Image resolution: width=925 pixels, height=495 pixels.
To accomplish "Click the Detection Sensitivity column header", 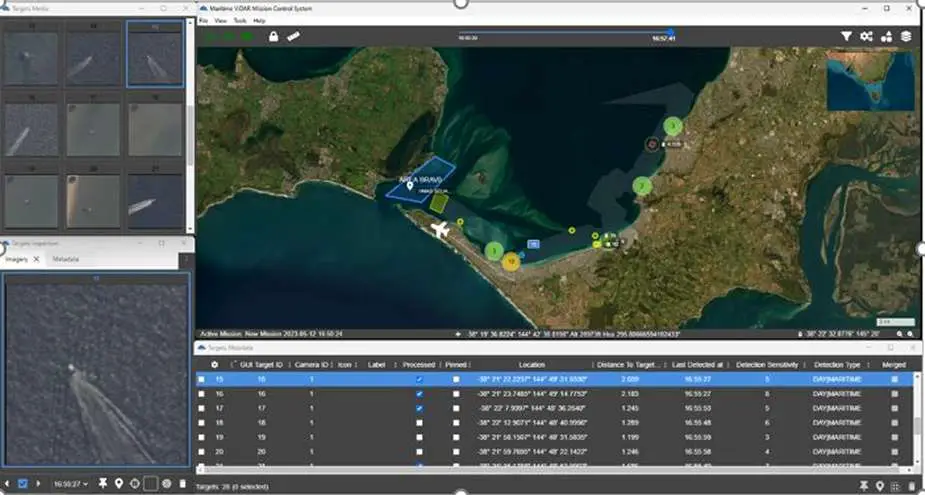I will coord(766,365).
